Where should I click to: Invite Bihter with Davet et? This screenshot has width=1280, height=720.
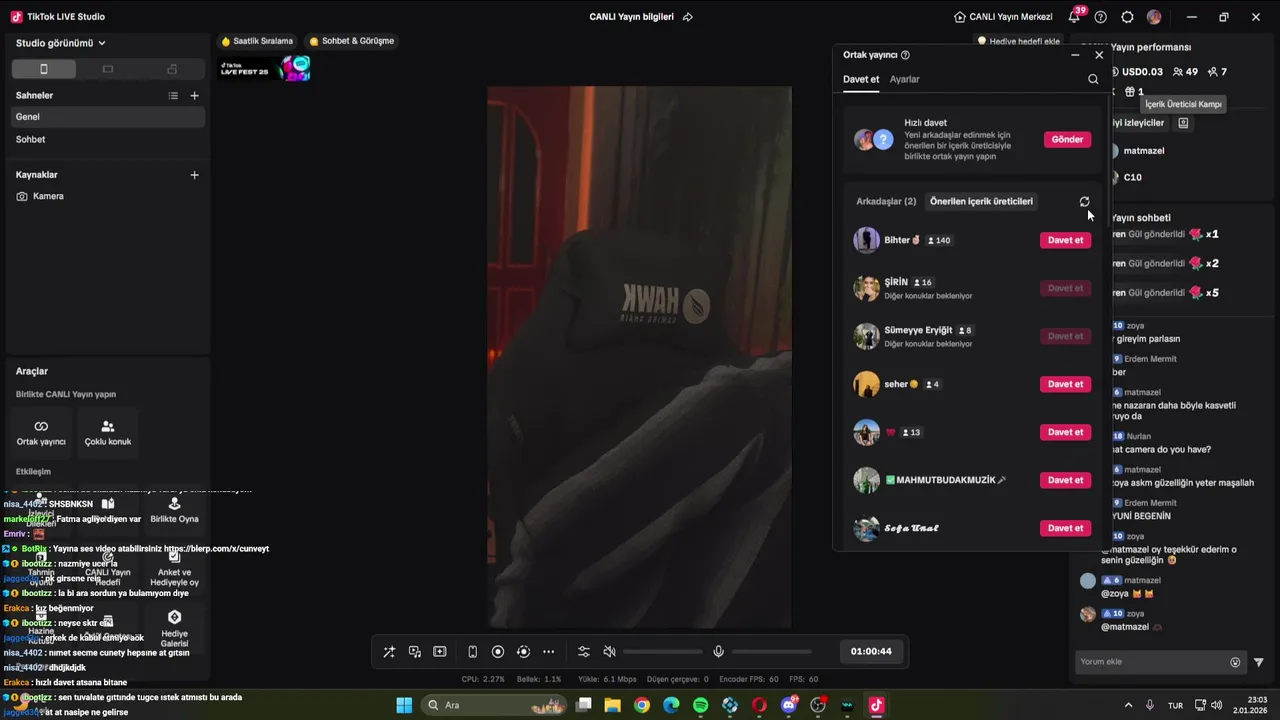click(x=1065, y=240)
